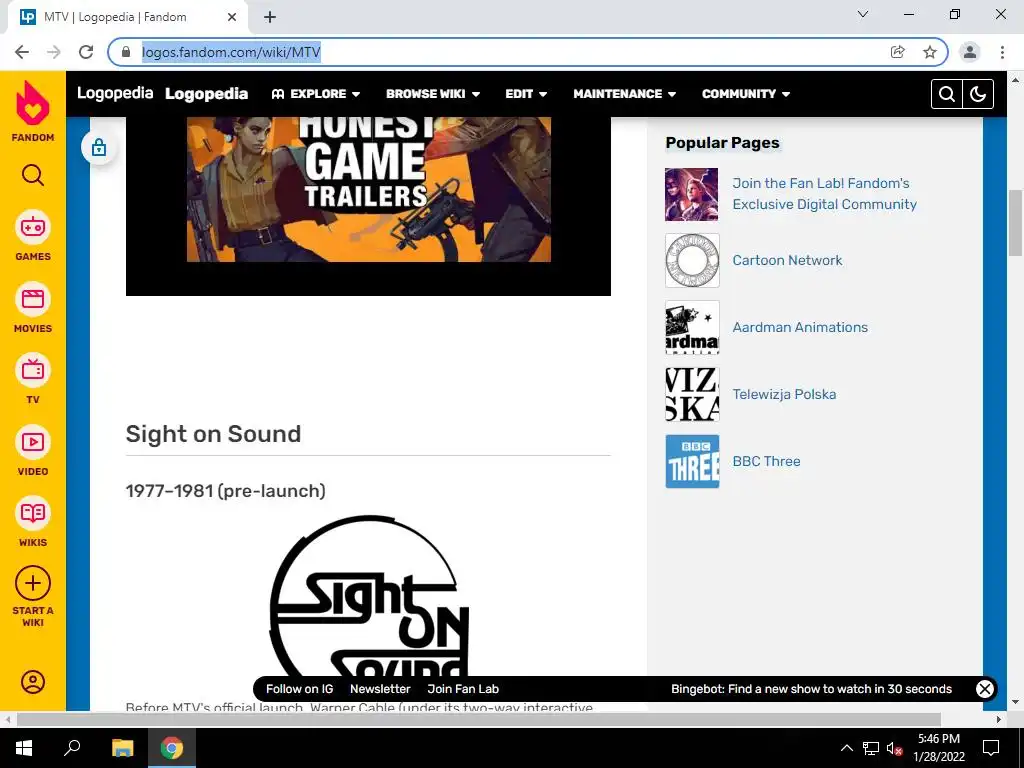This screenshot has height=768, width=1024.
Task: Open the notification center icon
Action: pos(991,748)
